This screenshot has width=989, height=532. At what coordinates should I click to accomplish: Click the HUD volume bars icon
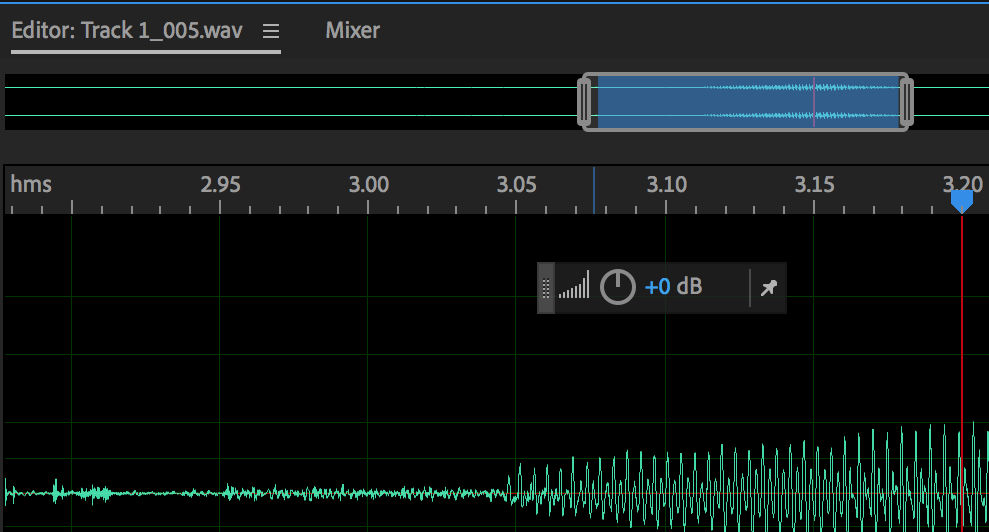[x=574, y=285]
